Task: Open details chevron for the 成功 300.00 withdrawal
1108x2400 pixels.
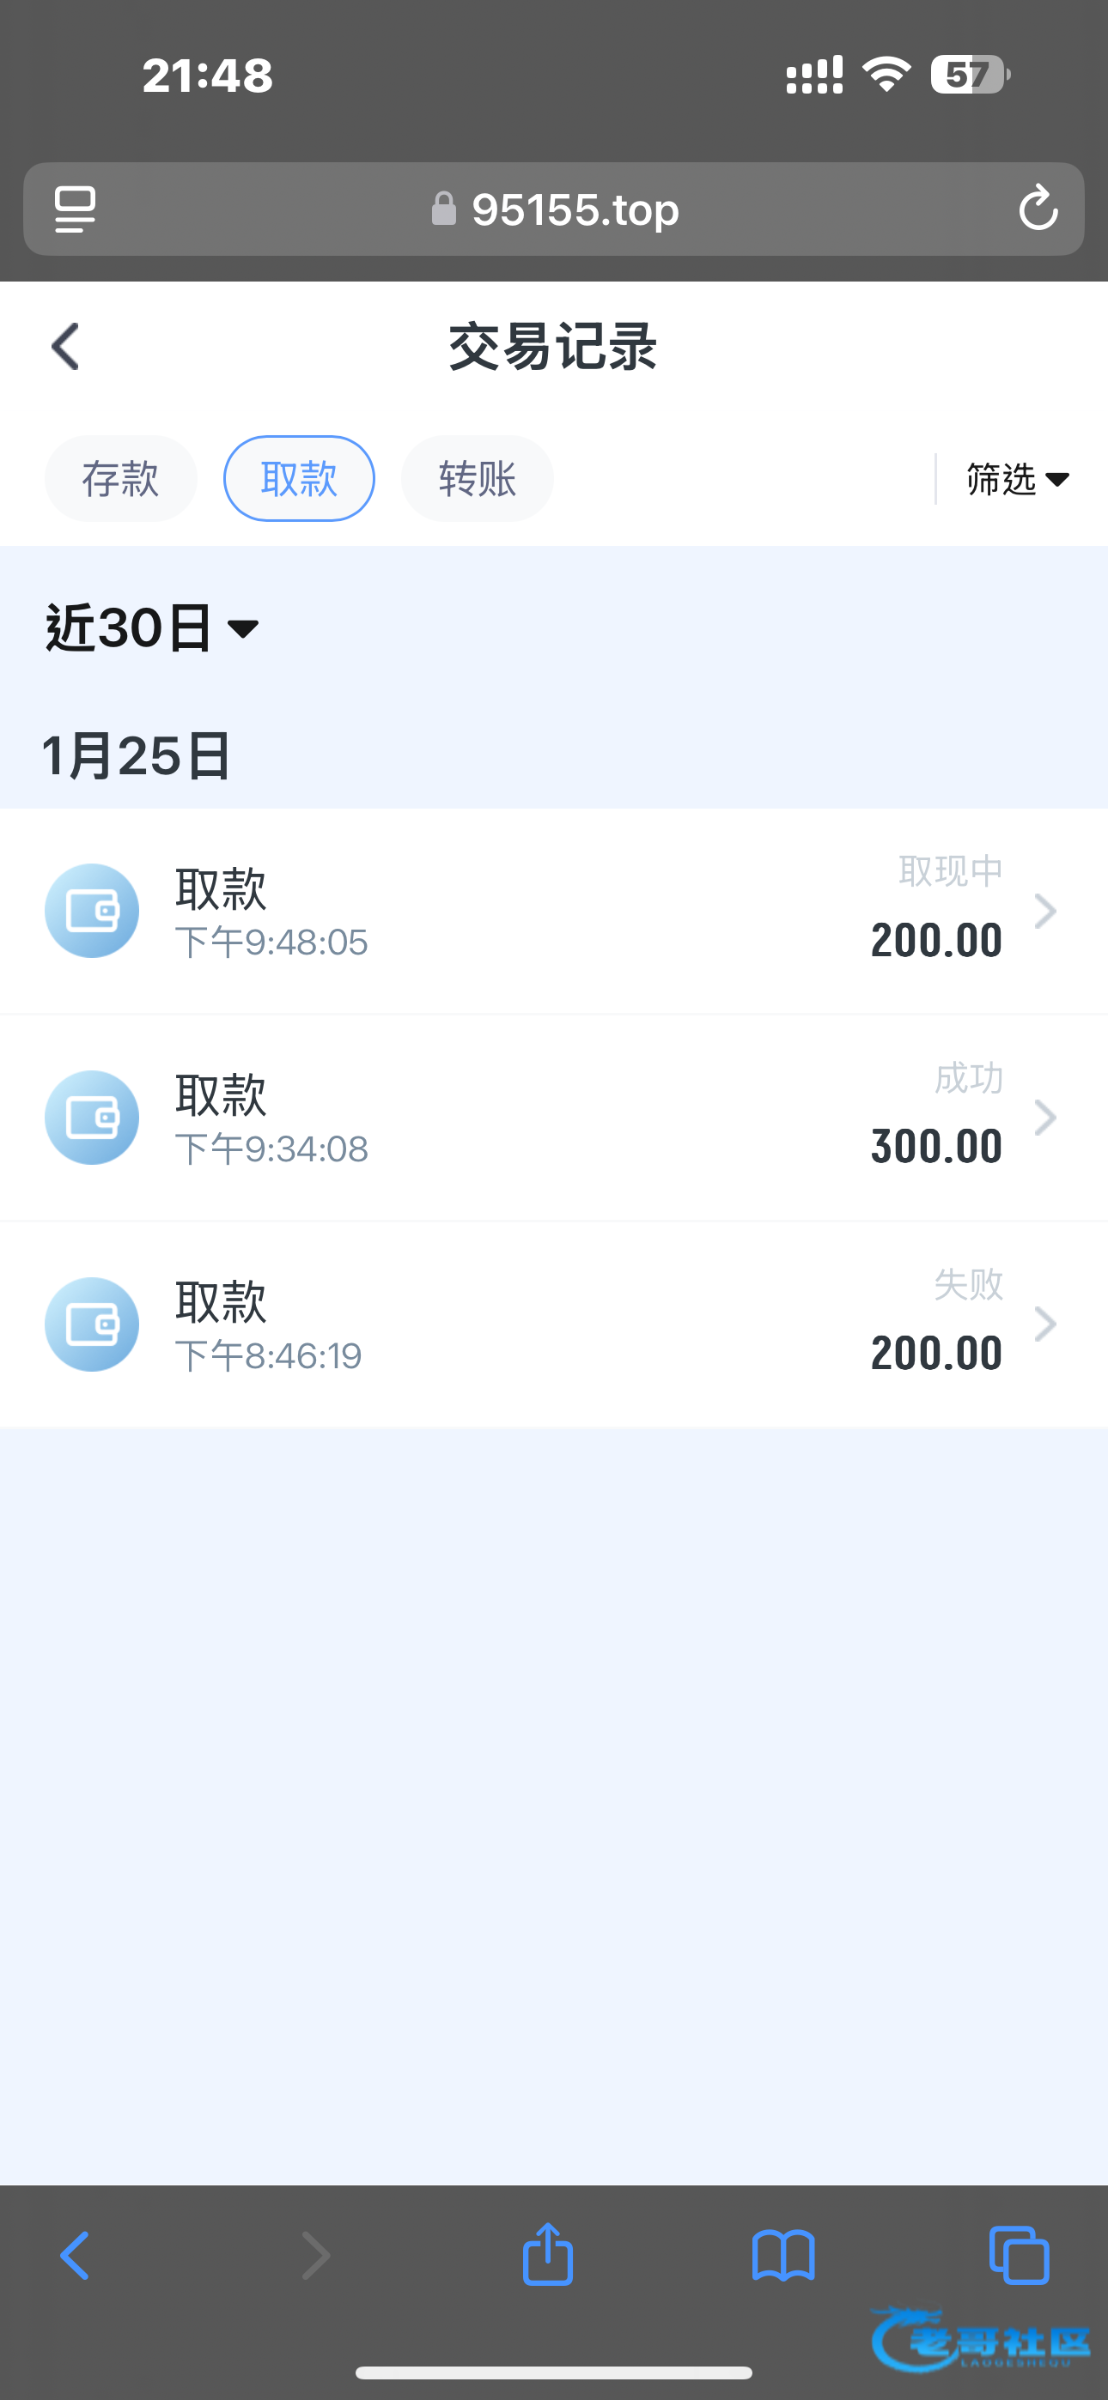Action: tap(1045, 1117)
